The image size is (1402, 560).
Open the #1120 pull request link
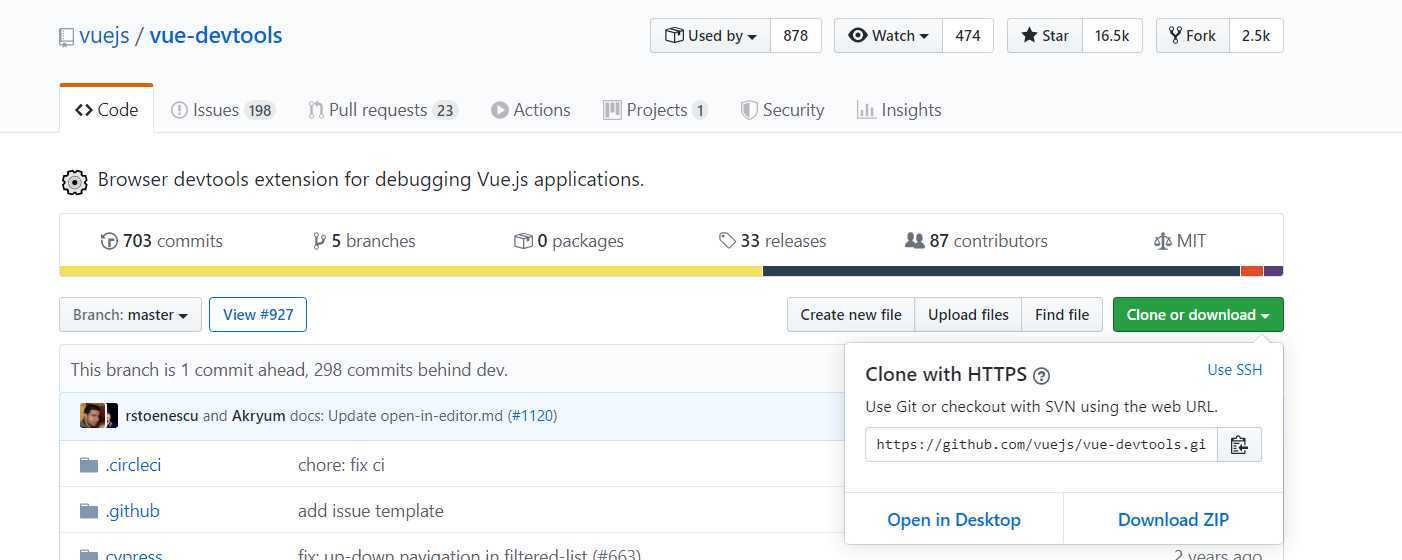click(533, 416)
